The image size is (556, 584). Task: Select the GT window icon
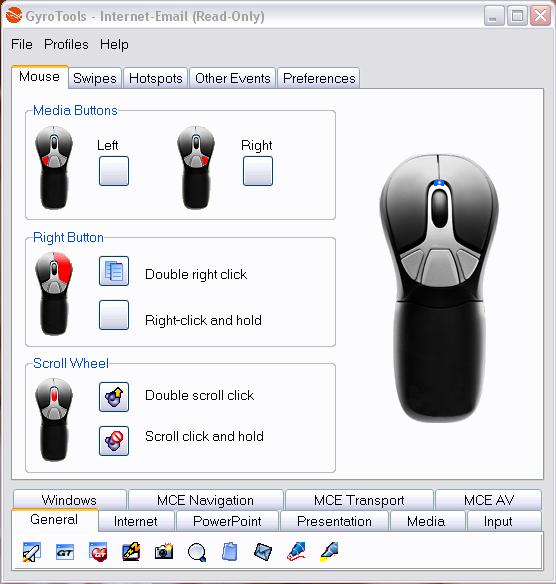click(x=65, y=552)
